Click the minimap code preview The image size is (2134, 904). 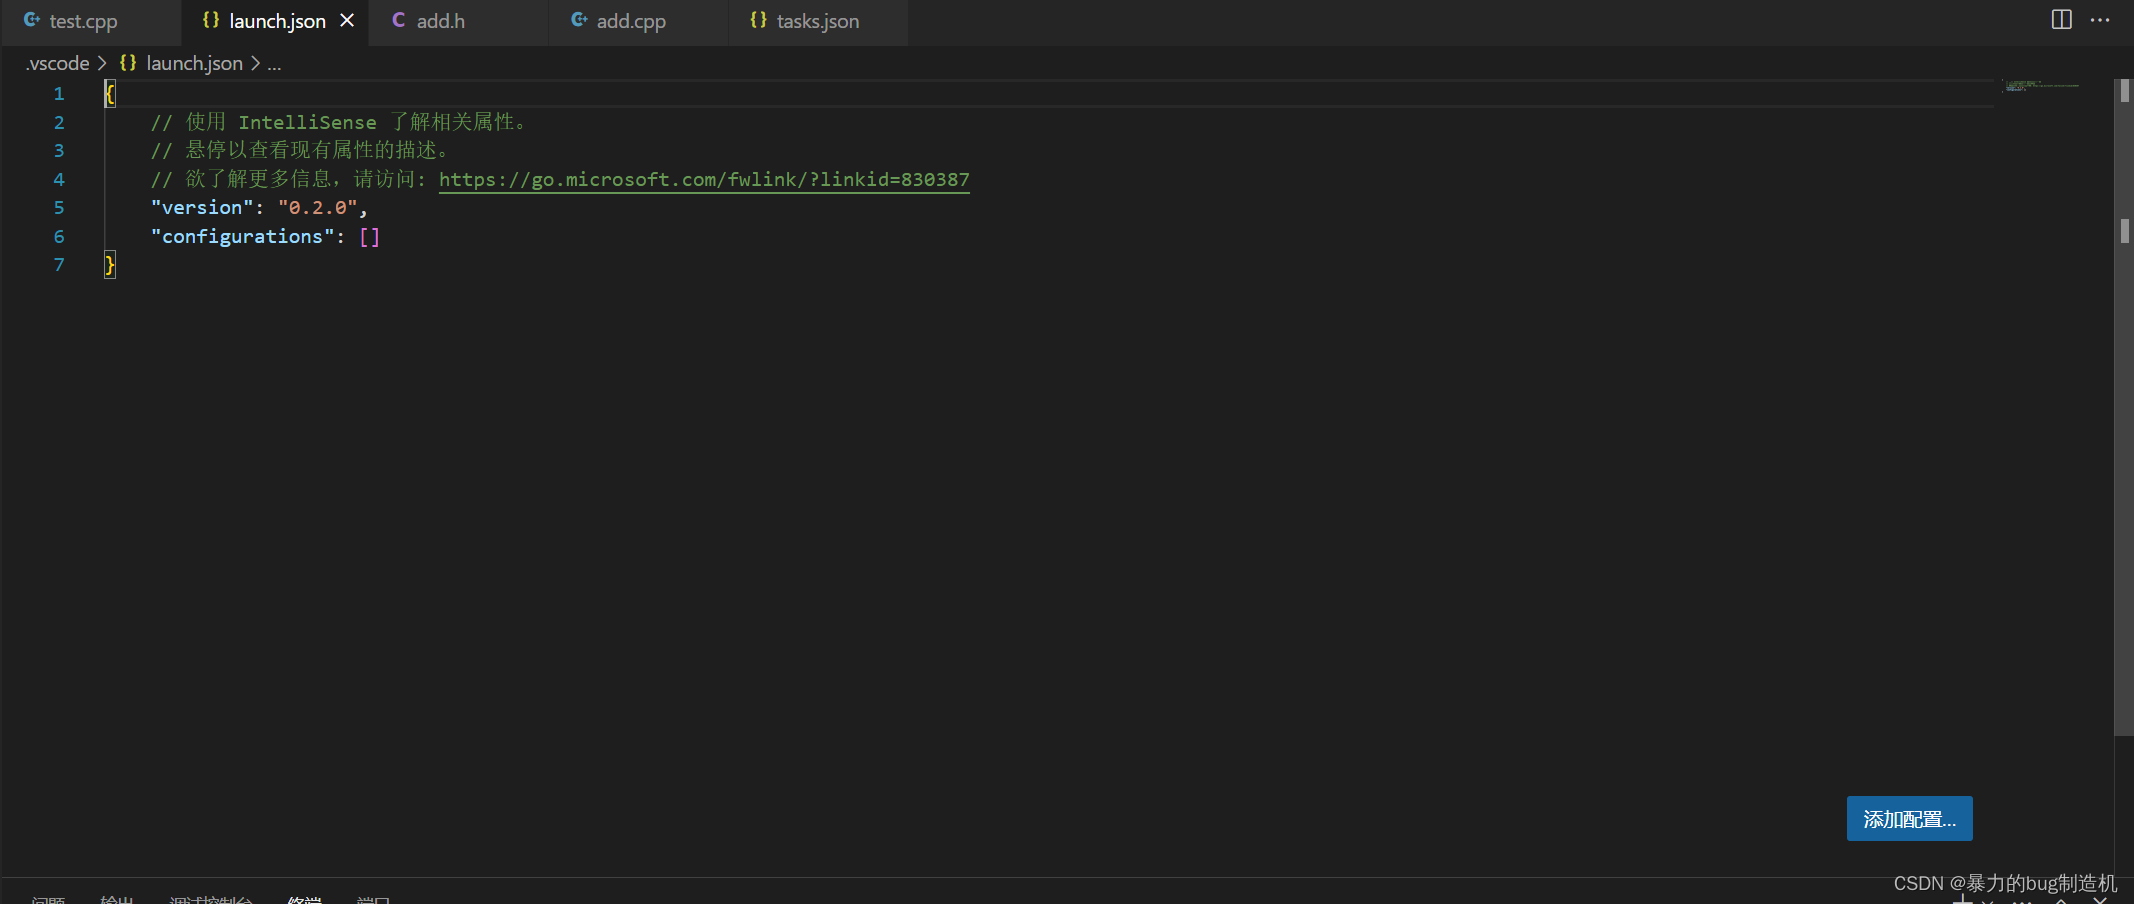2041,86
